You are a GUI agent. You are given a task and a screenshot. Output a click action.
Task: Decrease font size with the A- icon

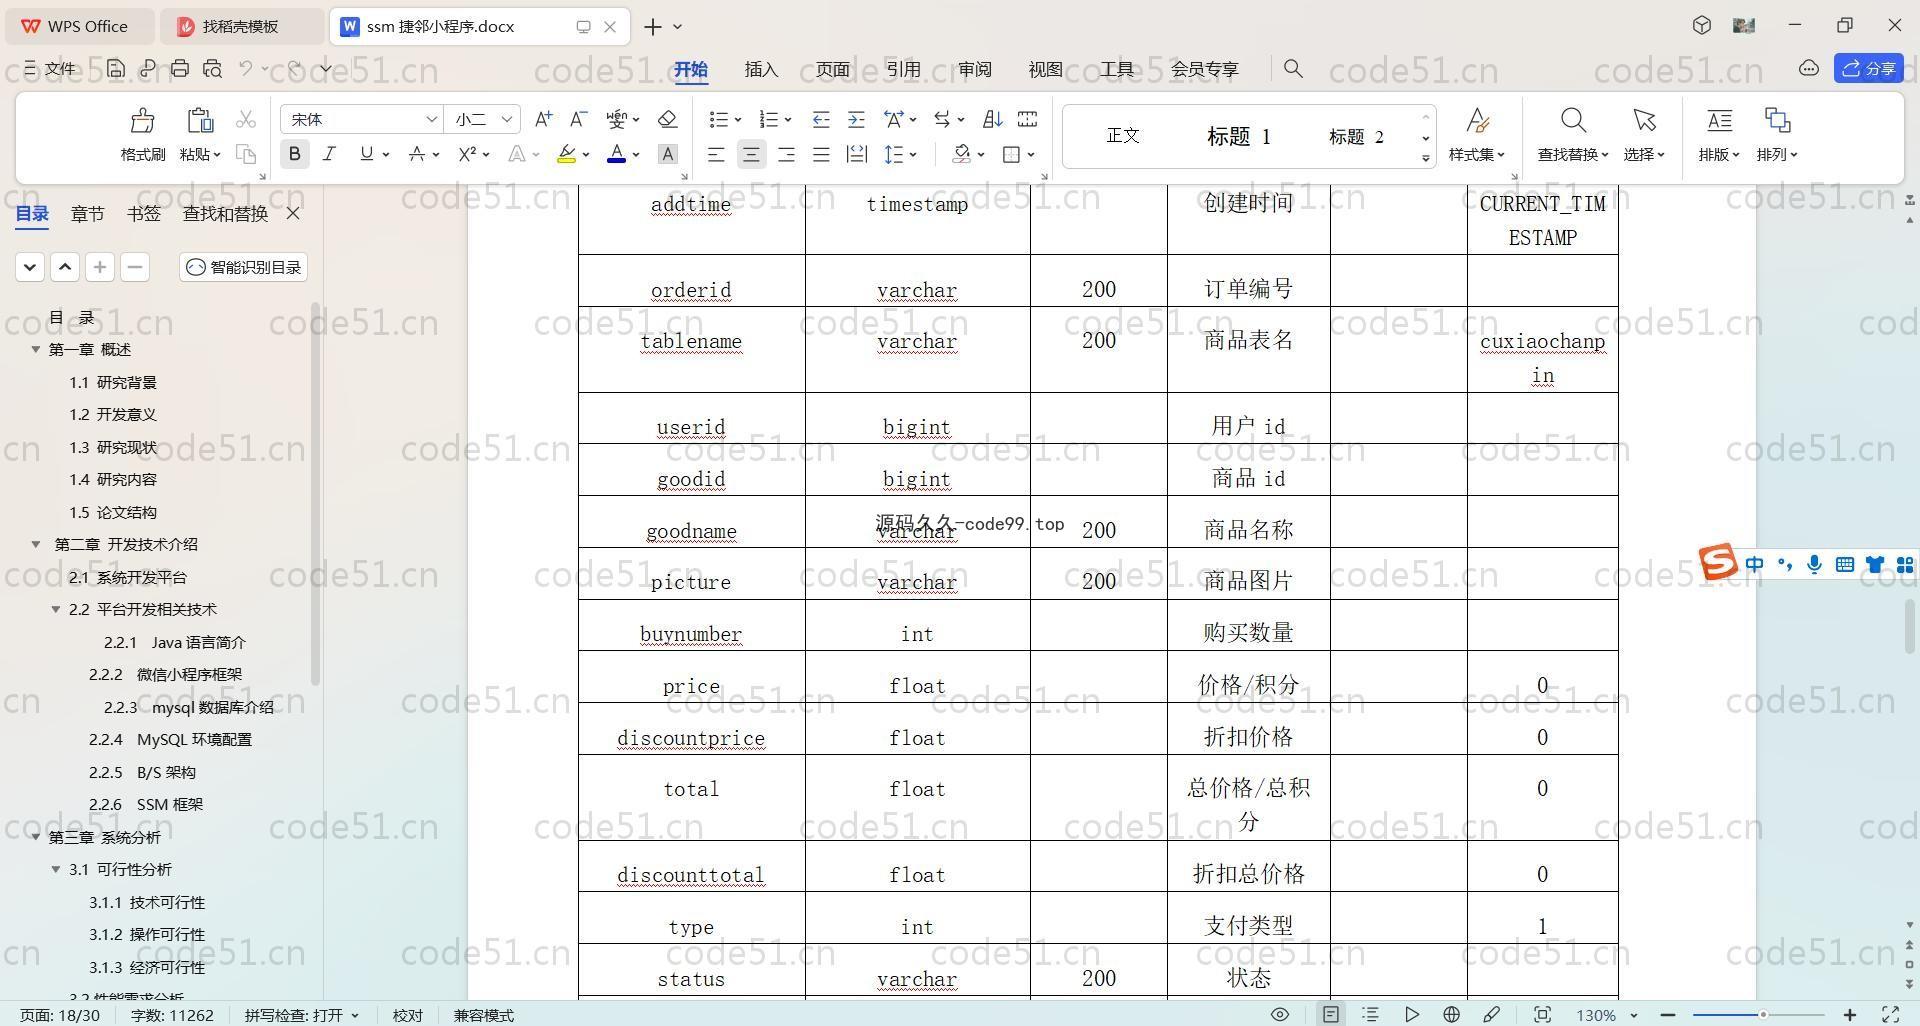click(x=578, y=119)
